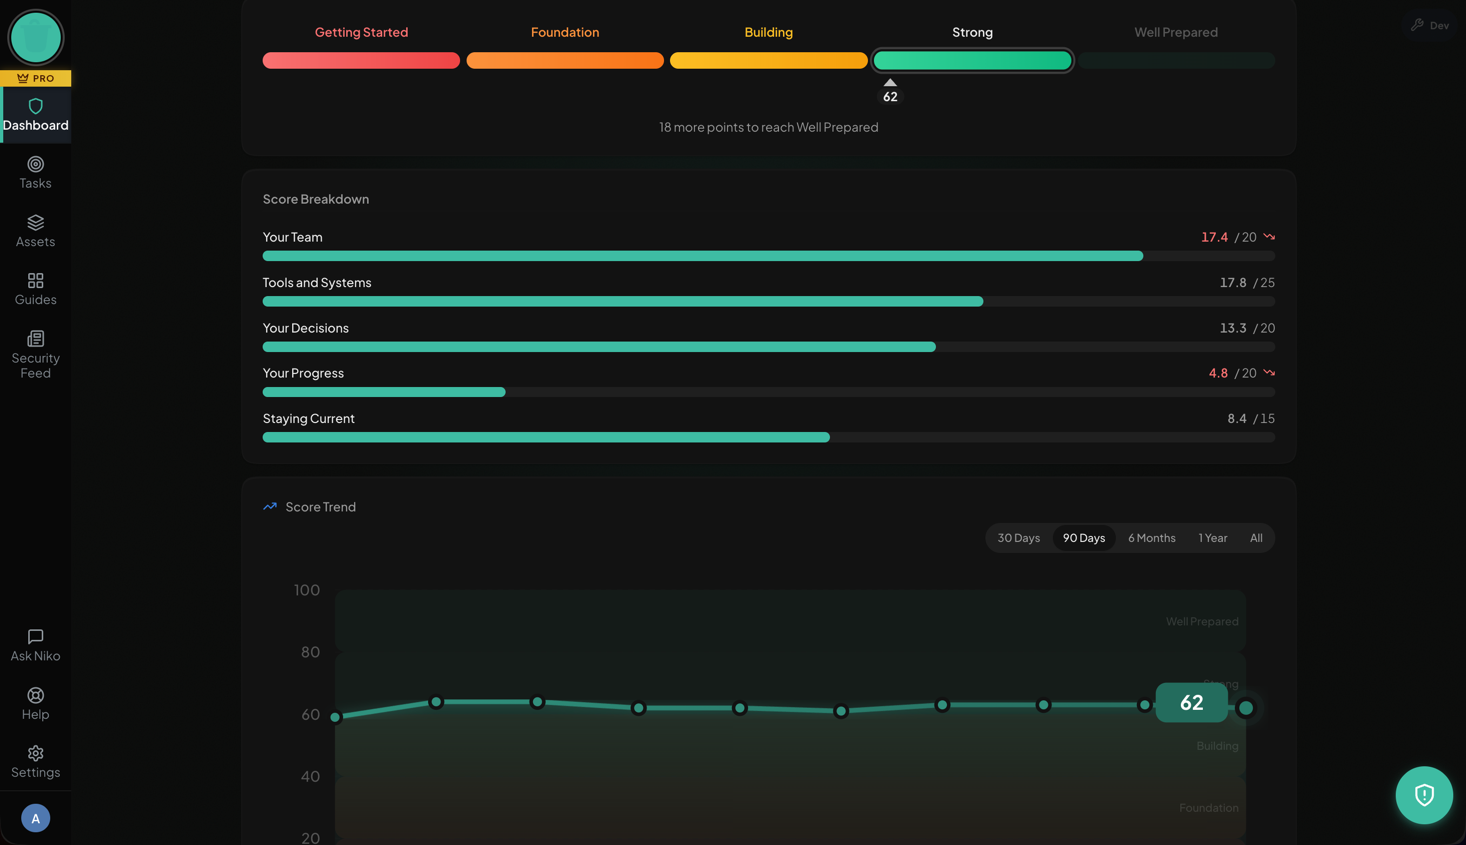The image size is (1466, 845).
Task: Click the Your Progress score row
Action: pyautogui.click(x=768, y=382)
